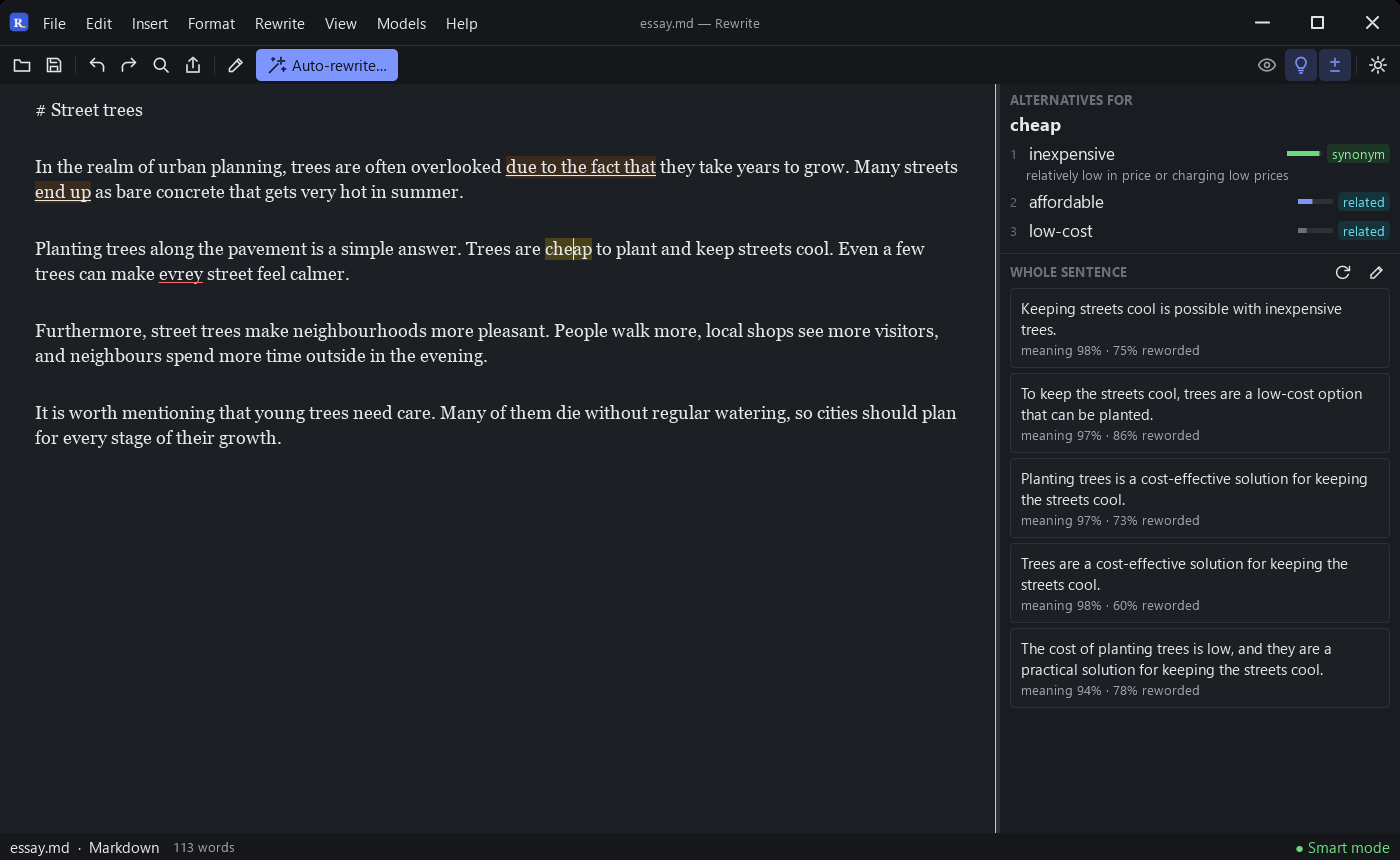Open search with the magnifier icon
The image size is (1400, 860).
161,66
